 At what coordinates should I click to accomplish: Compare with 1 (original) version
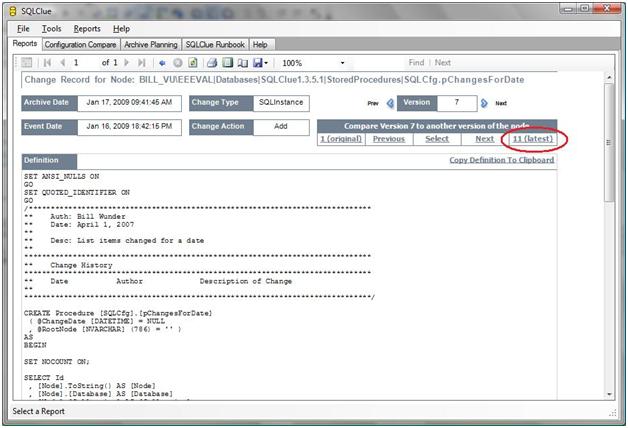click(341, 139)
